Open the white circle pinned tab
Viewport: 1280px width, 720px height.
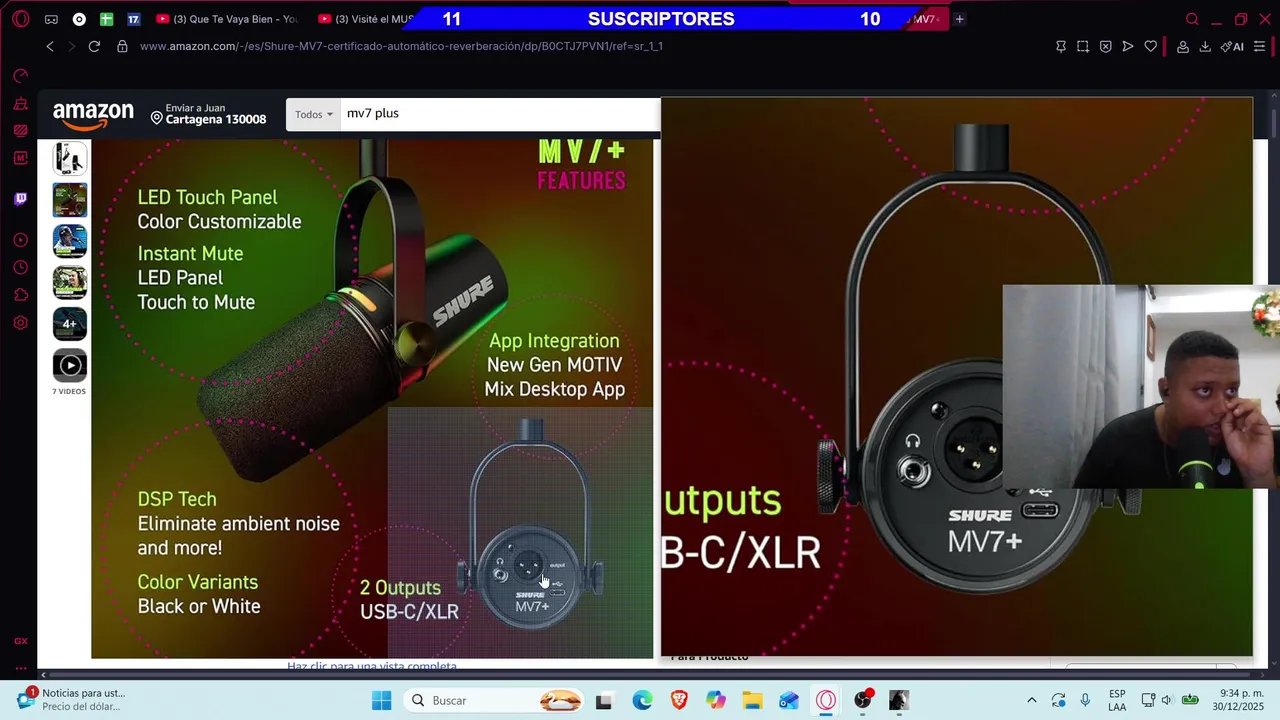tap(79, 19)
